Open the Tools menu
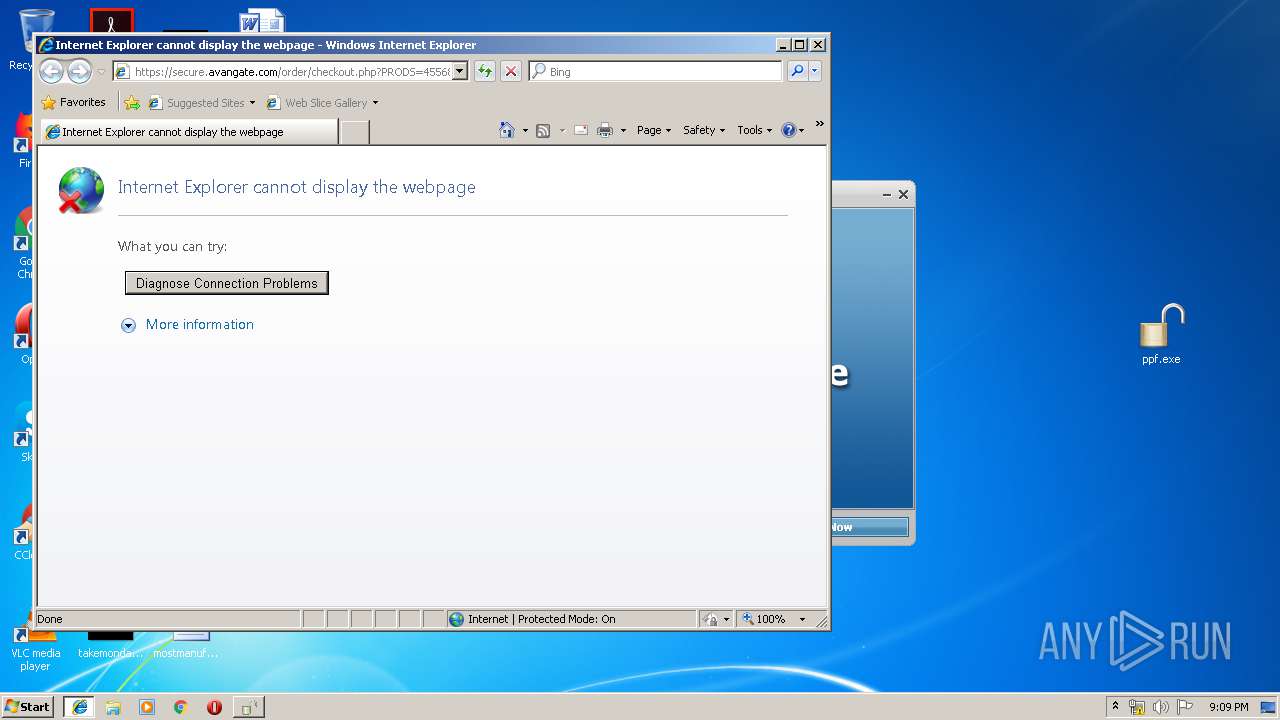Viewport: 1280px width, 720px height. pos(755,130)
